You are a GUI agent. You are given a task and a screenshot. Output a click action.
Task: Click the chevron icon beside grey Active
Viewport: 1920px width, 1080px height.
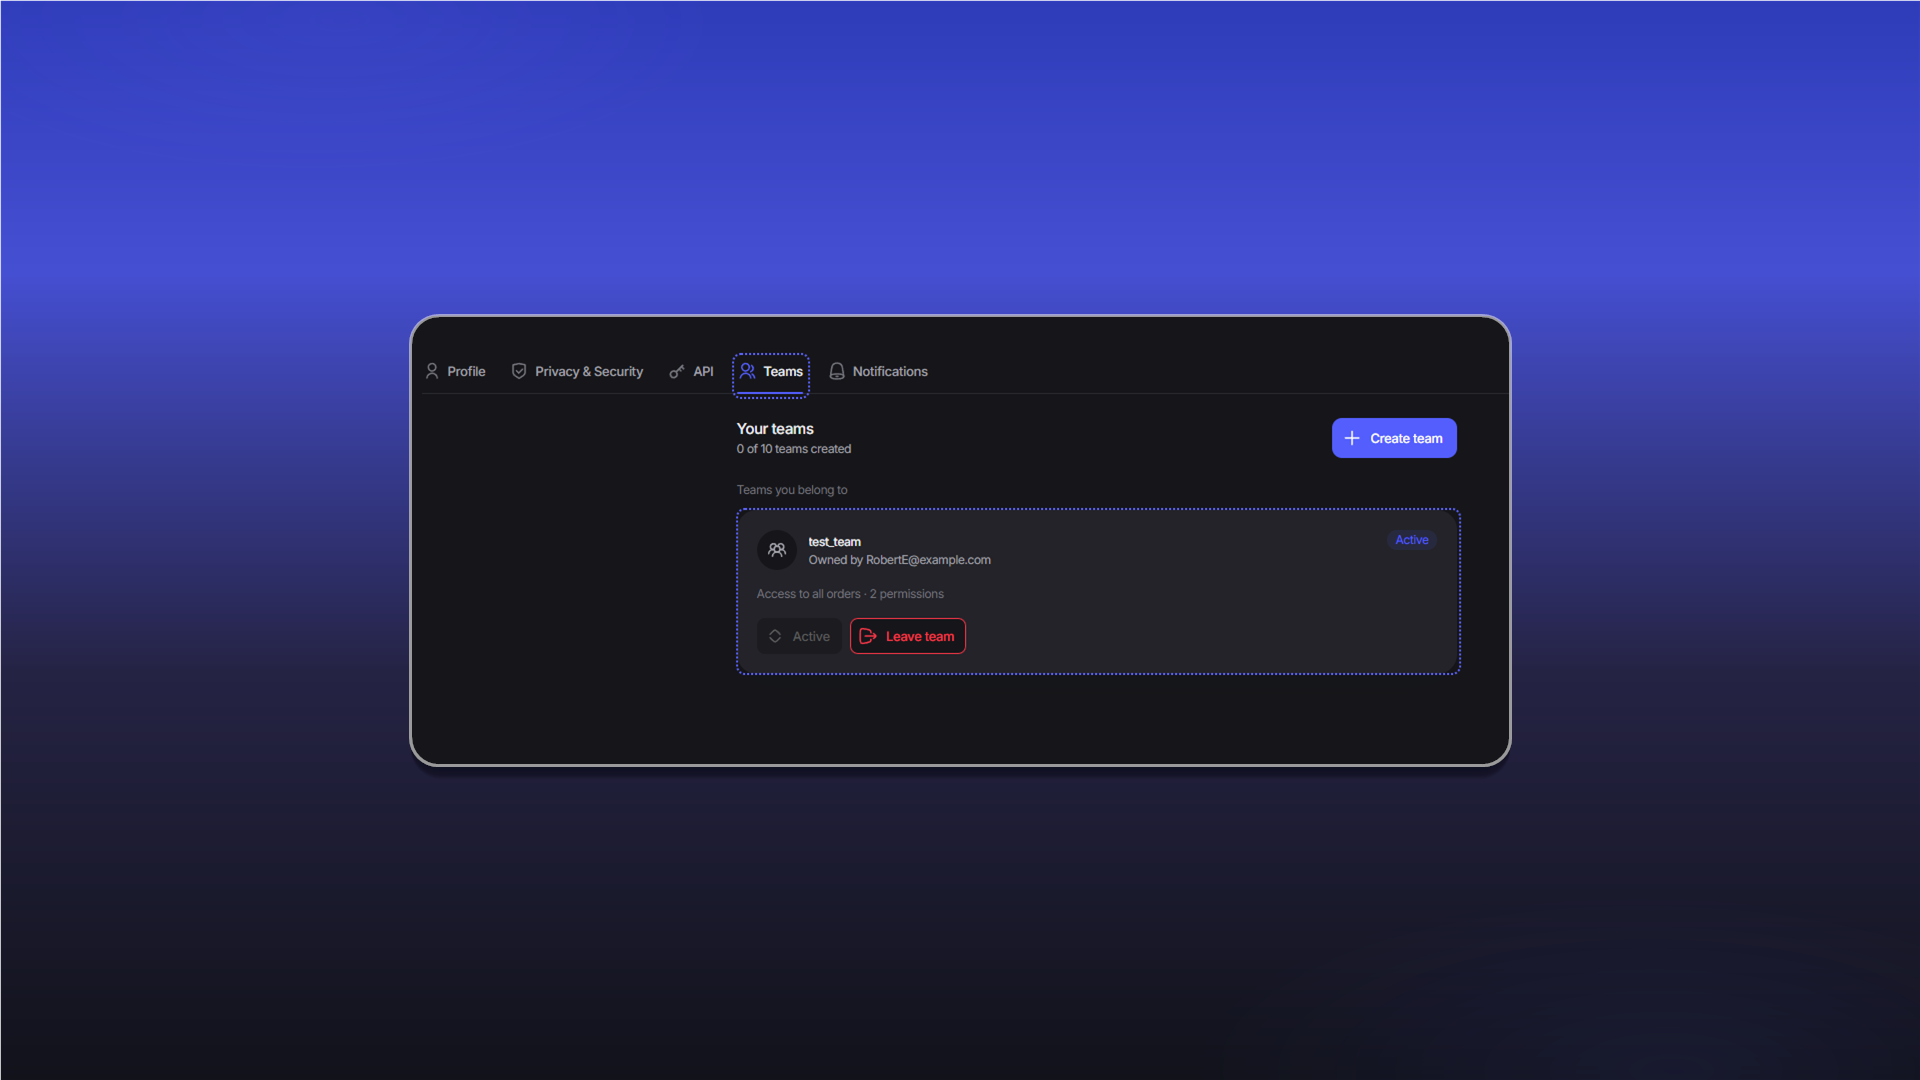775,636
